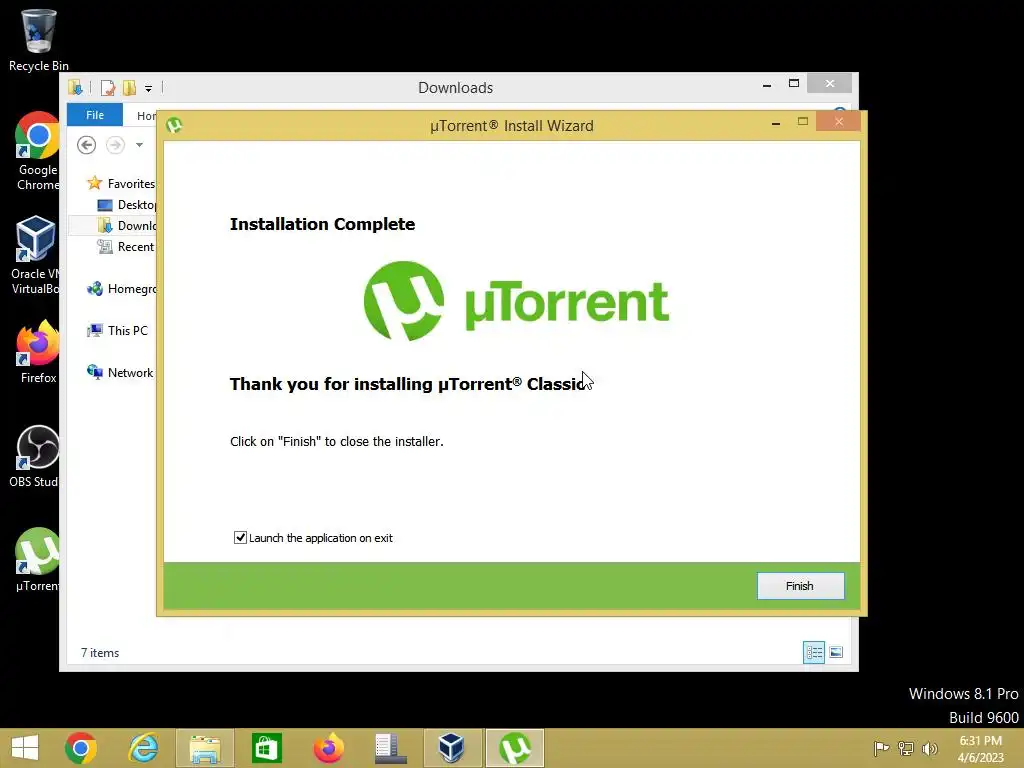Select Oracle VM VirtualBox desktop shortcut
This screenshot has height=768, width=1024.
(x=35, y=255)
